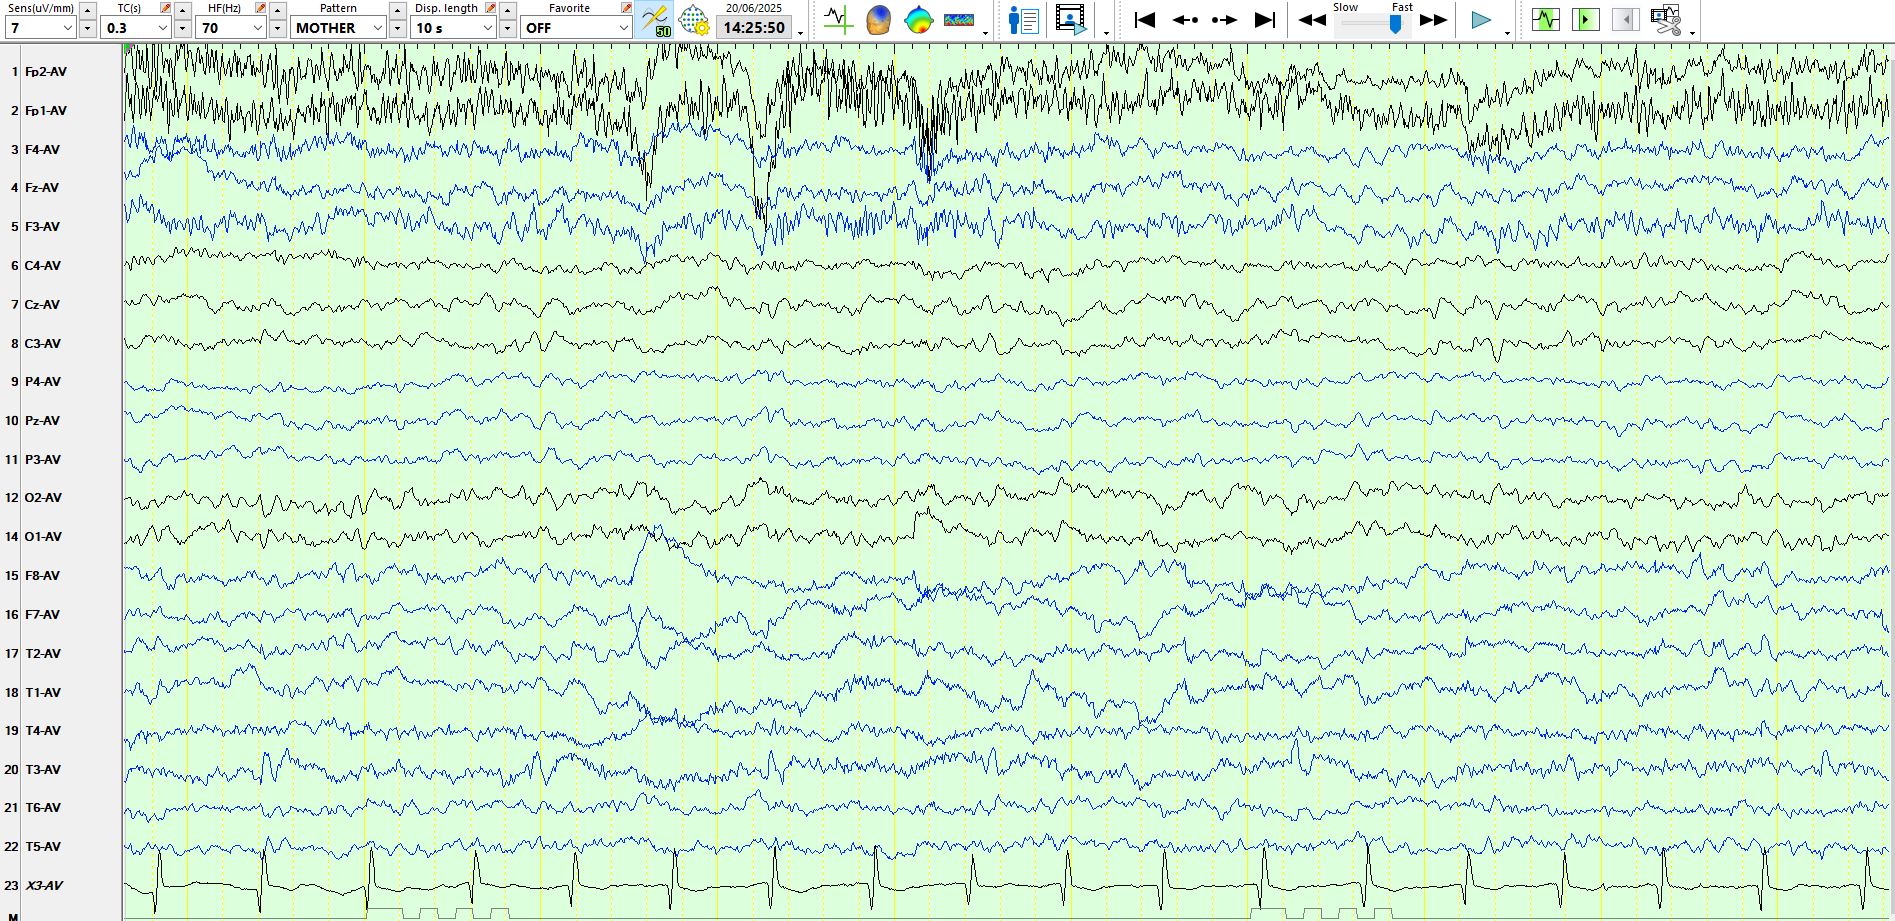Select the Cz-AV channel label
The height and width of the screenshot is (921, 1895).
click(42, 305)
